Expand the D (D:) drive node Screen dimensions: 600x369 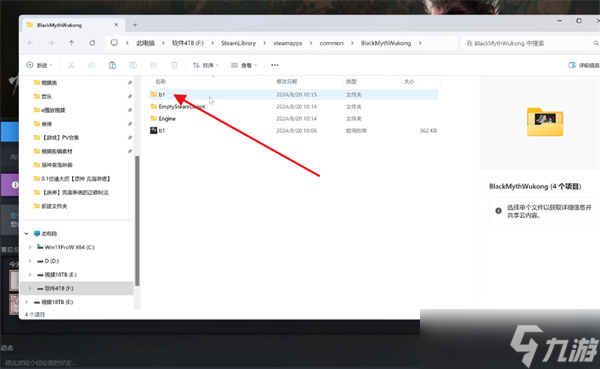point(30,261)
